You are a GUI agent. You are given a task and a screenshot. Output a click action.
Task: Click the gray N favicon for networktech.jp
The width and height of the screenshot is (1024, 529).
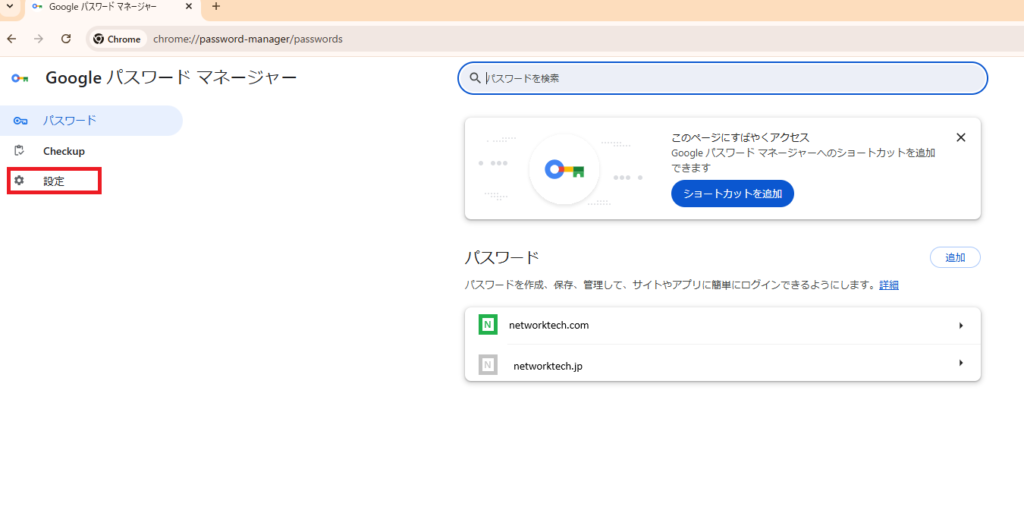pyautogui.click(x=488, y=364)
